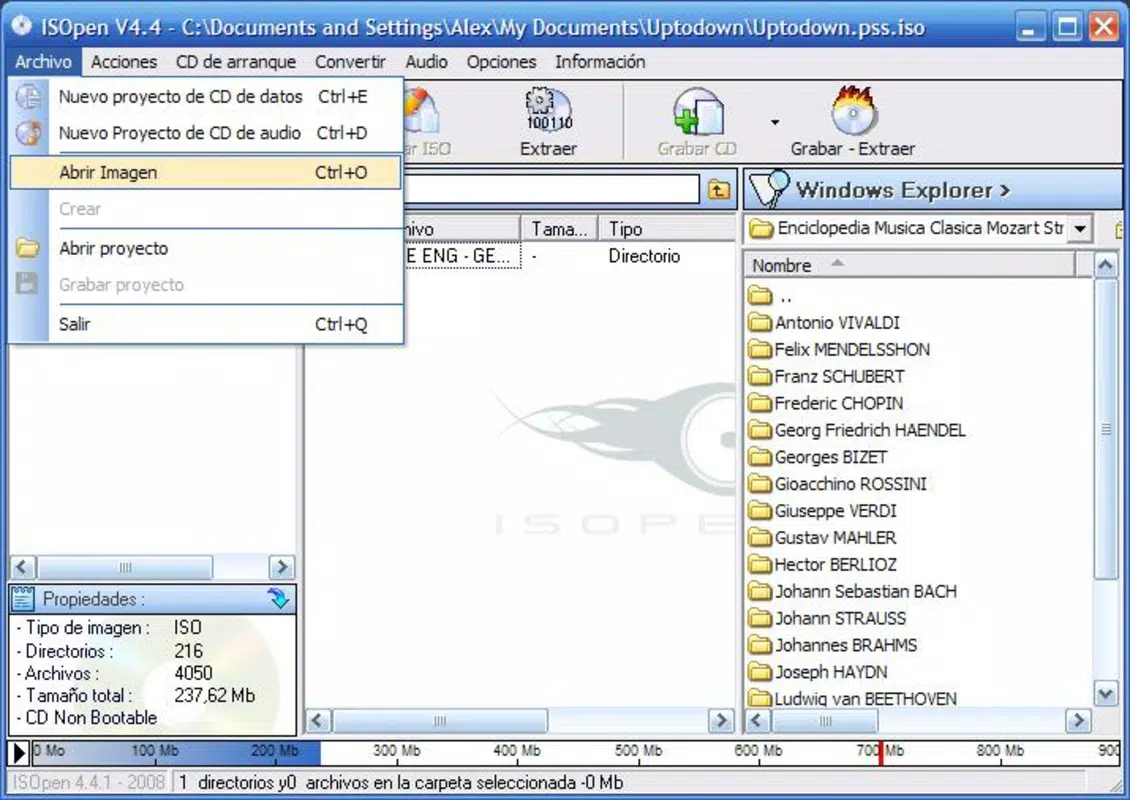Open the Convertir menu

coord(350,62)
